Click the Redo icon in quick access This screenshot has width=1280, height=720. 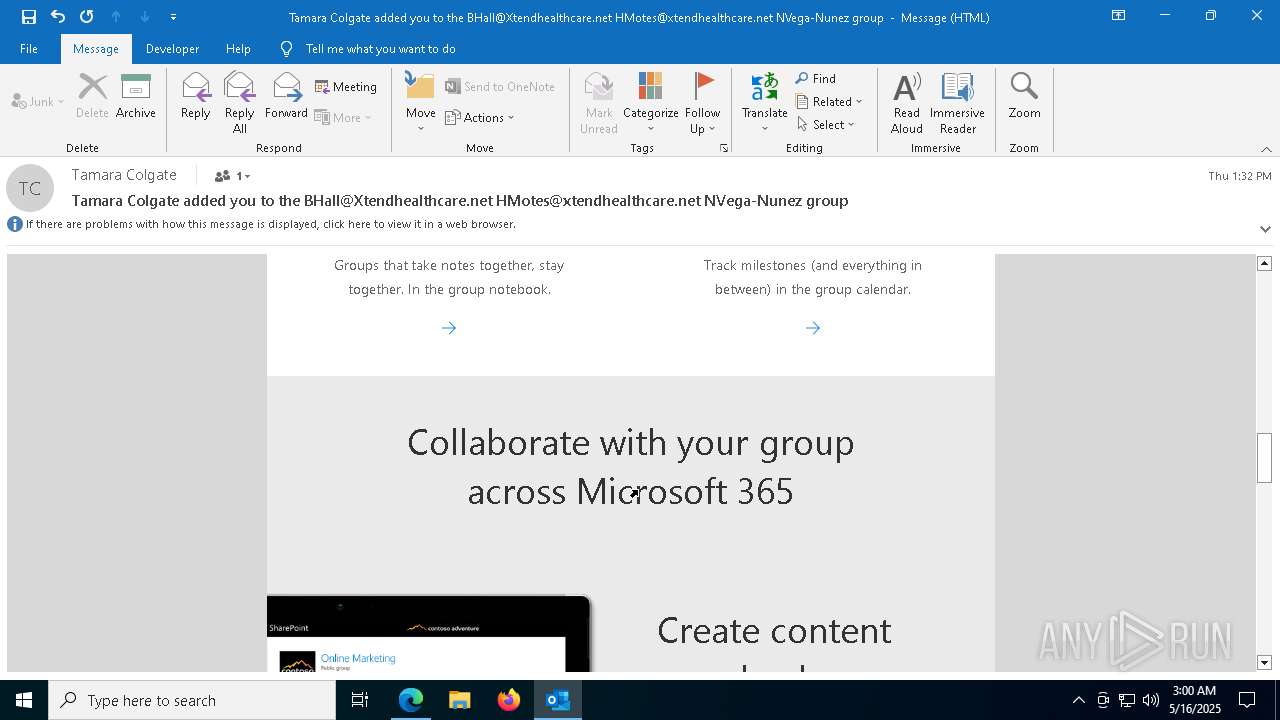[87, 16]
